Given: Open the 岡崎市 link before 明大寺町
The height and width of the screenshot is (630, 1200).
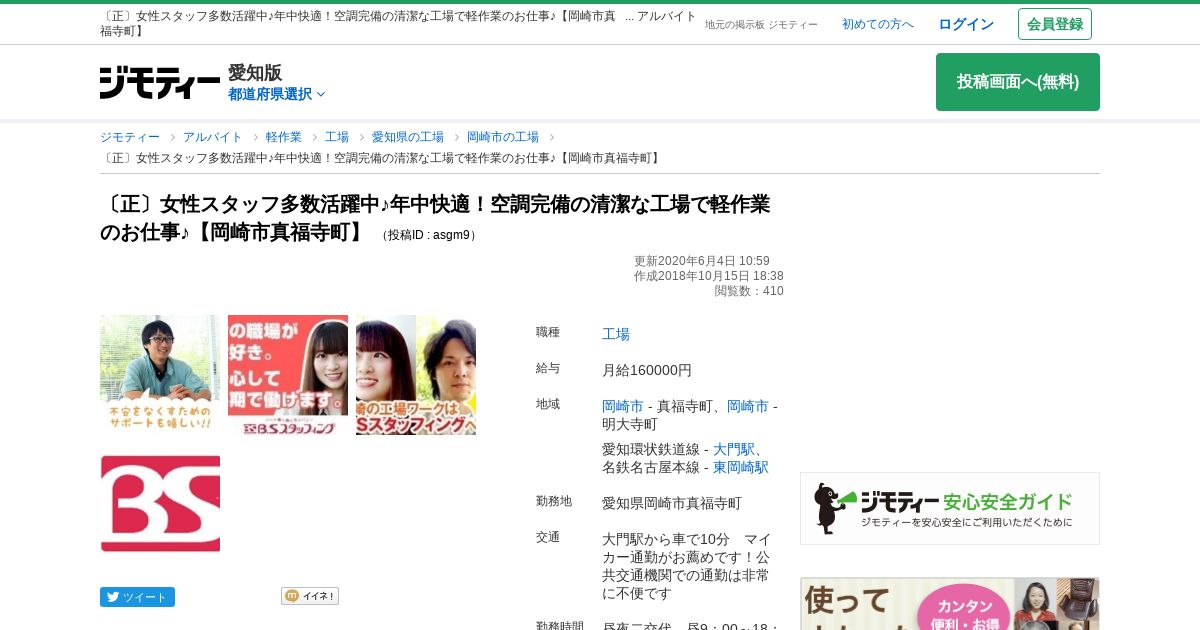Looking at the screenshot, I should tap(748, 406).
